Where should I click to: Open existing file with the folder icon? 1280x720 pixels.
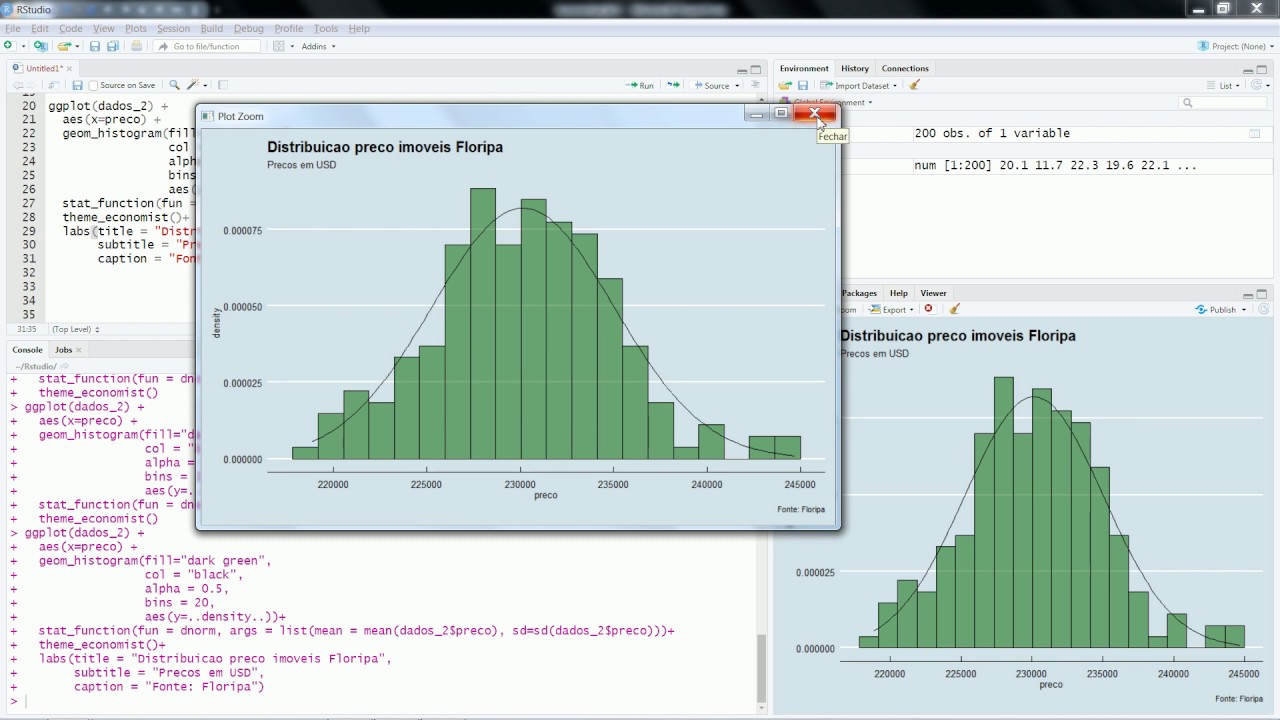coord(63,46)
